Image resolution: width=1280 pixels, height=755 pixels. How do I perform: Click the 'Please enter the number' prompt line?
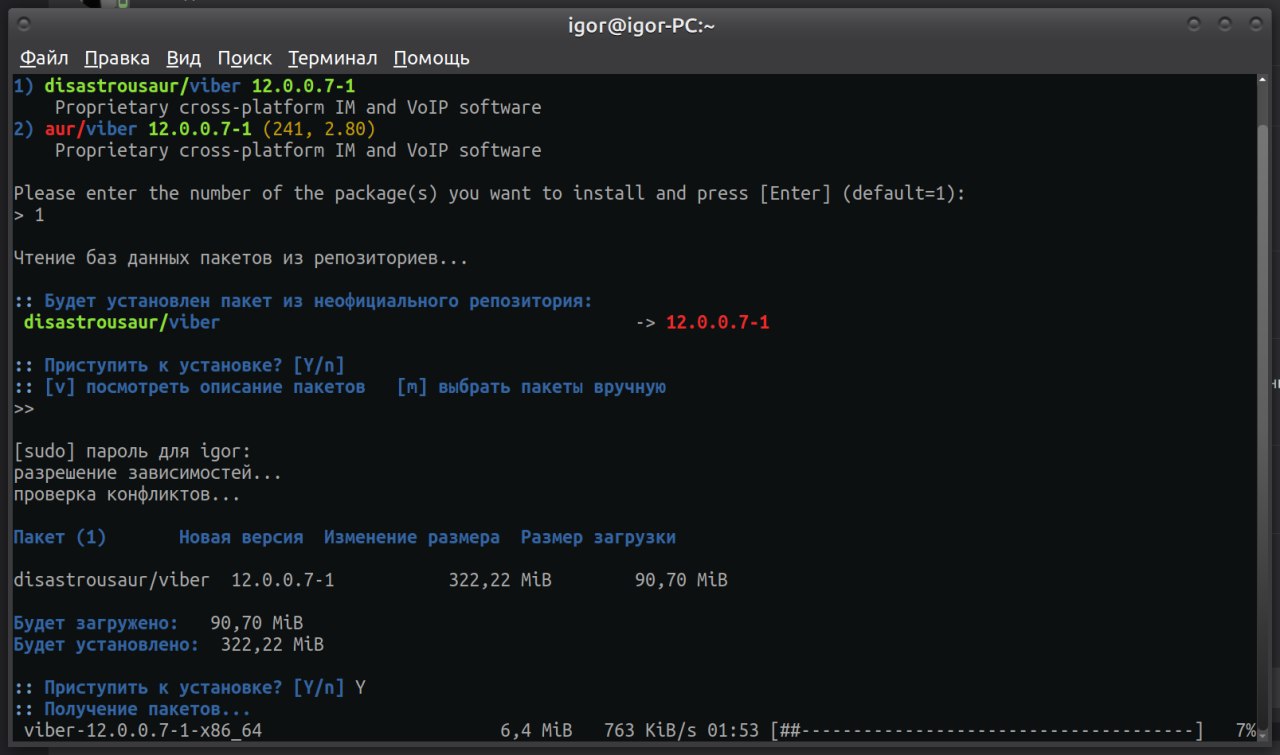point(490,194)
